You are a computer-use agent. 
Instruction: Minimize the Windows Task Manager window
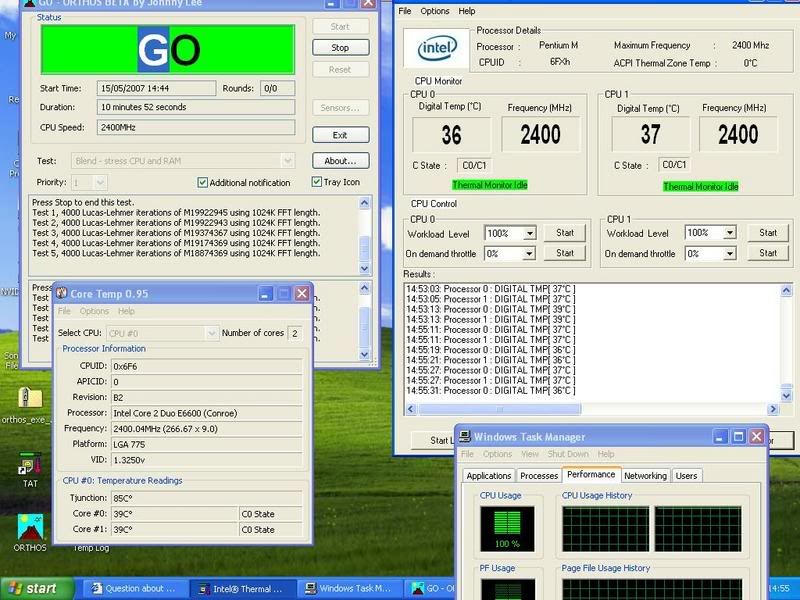(720, 437)
